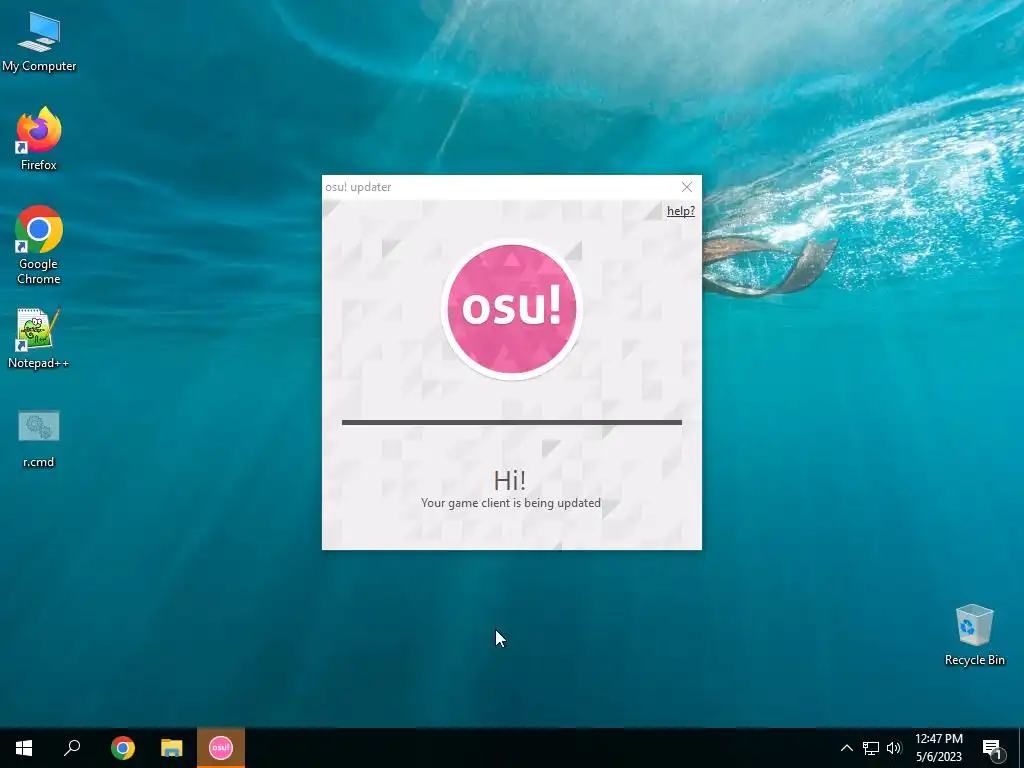Open the Windows Start menu
The image size is (1024, 768).
tap(24, 748)
